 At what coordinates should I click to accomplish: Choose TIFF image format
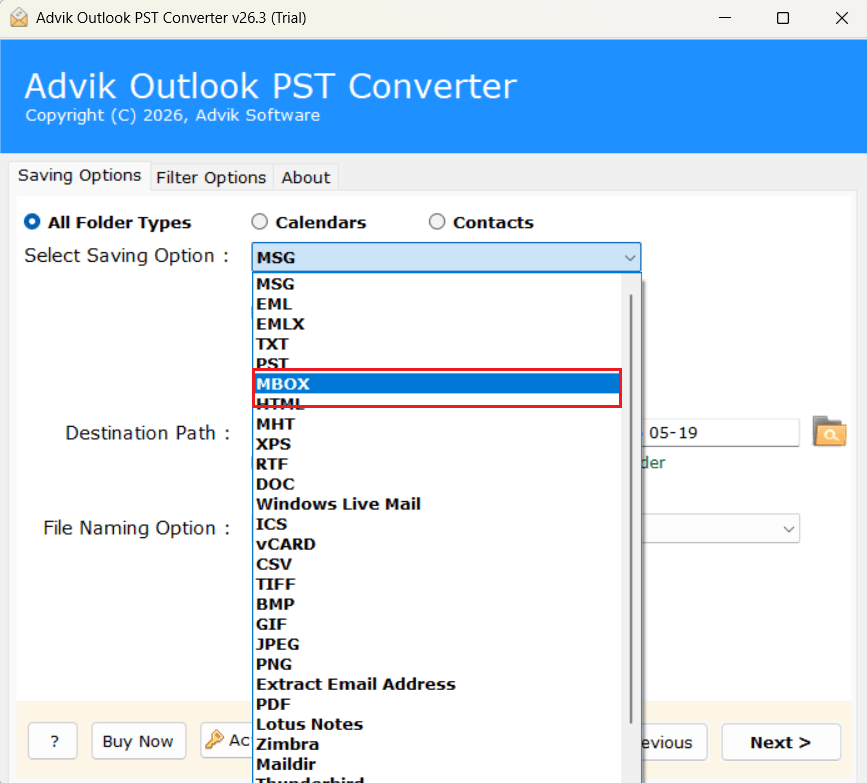[x=437, y=584]
